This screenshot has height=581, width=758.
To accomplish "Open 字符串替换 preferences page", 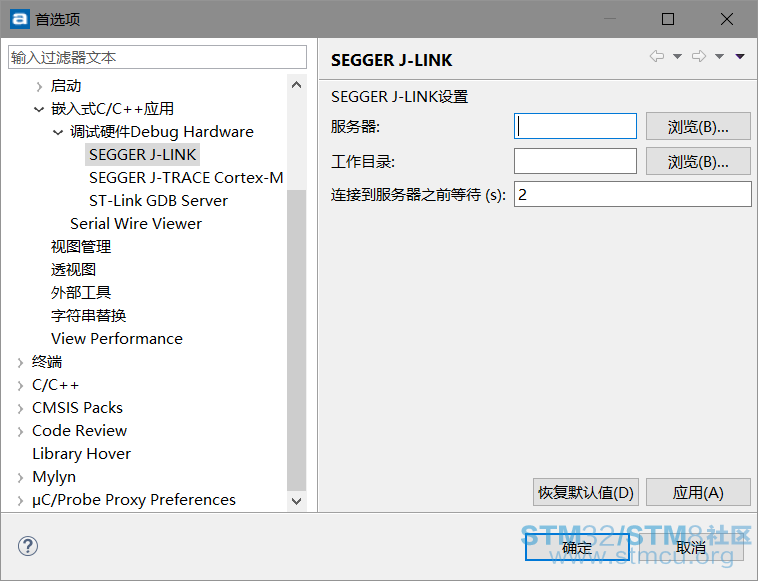I will [88, 316].
